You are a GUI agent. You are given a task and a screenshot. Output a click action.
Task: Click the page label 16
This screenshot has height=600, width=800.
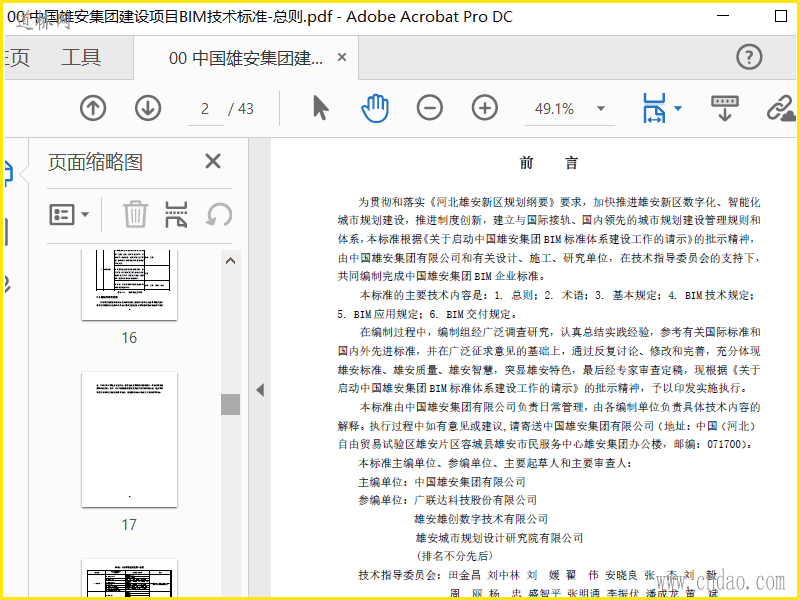tap(129, 338)
